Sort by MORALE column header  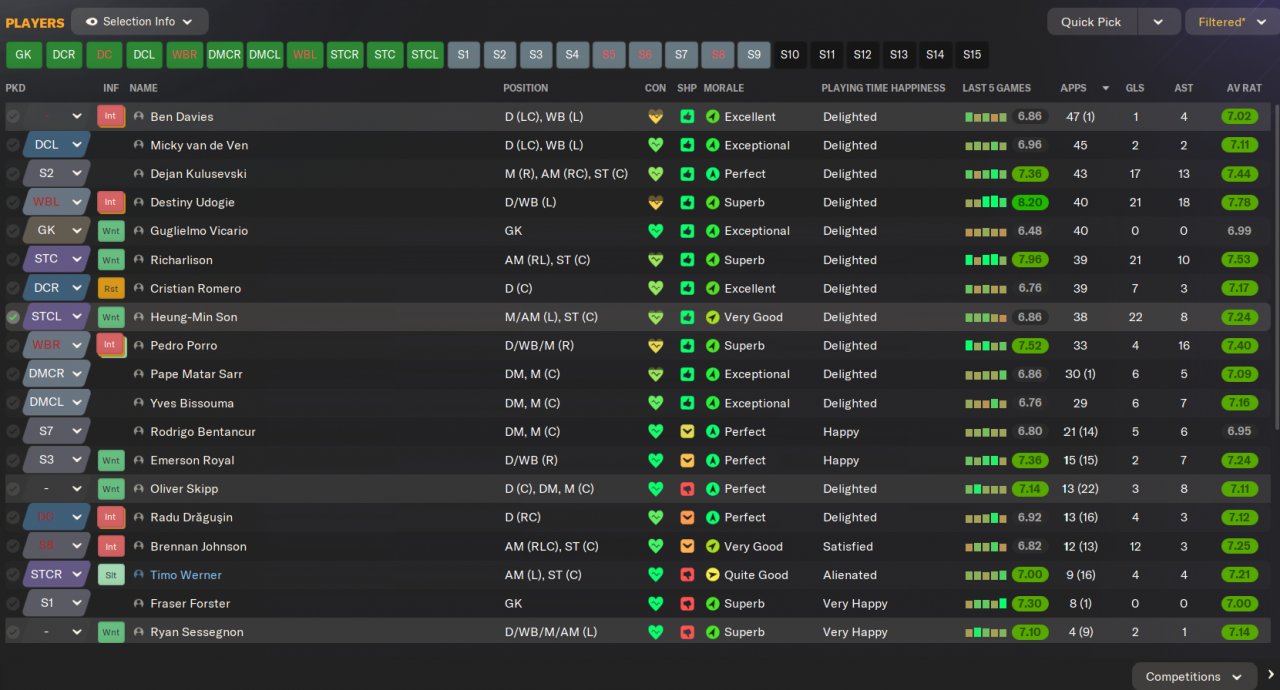point(723,88)
